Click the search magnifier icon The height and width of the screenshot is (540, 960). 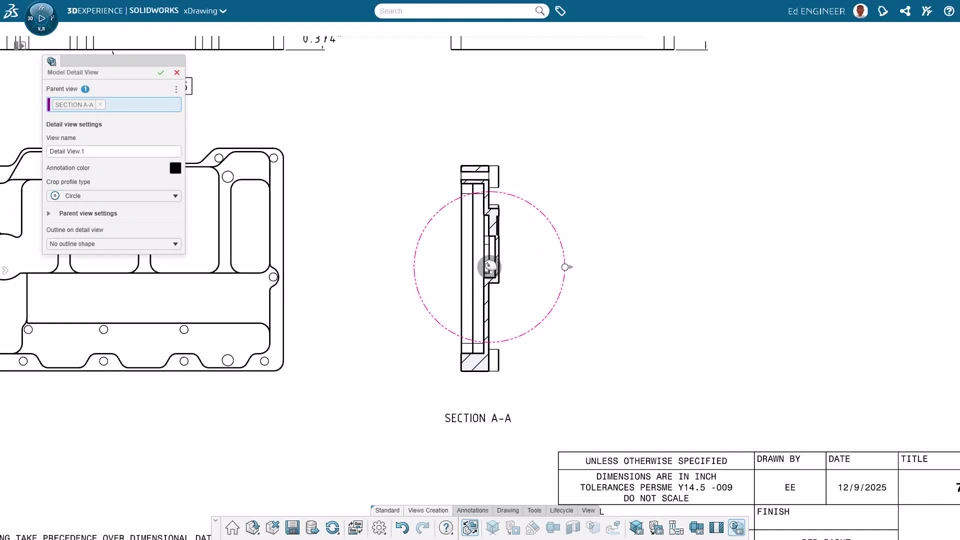(539, 11)
